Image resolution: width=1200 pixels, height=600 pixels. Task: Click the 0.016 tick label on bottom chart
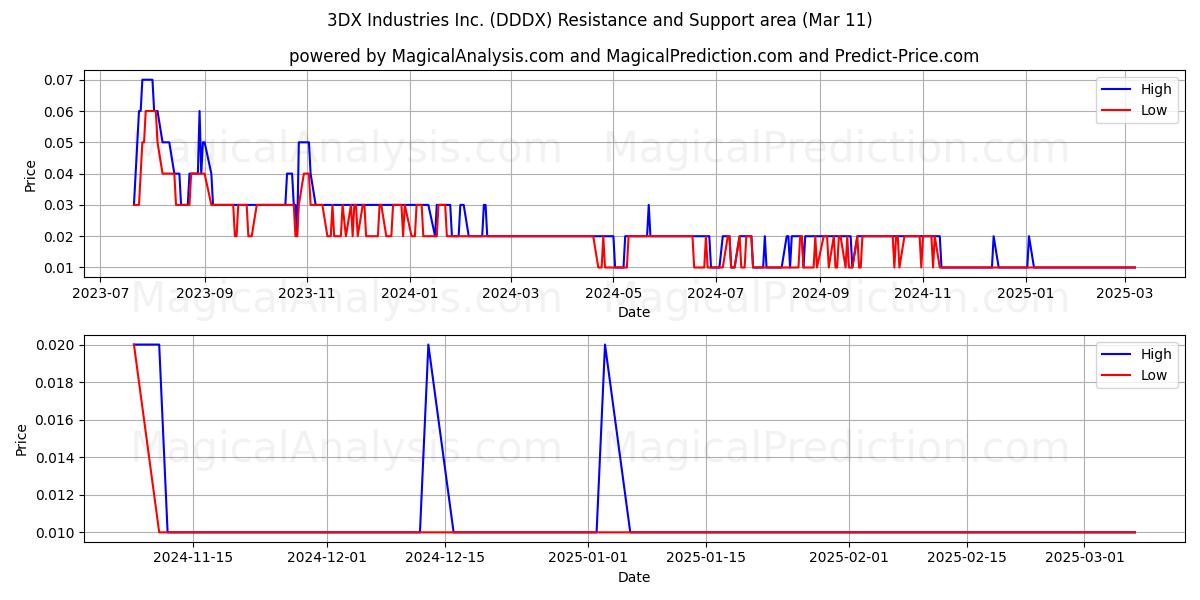click(x=57, y=420)
